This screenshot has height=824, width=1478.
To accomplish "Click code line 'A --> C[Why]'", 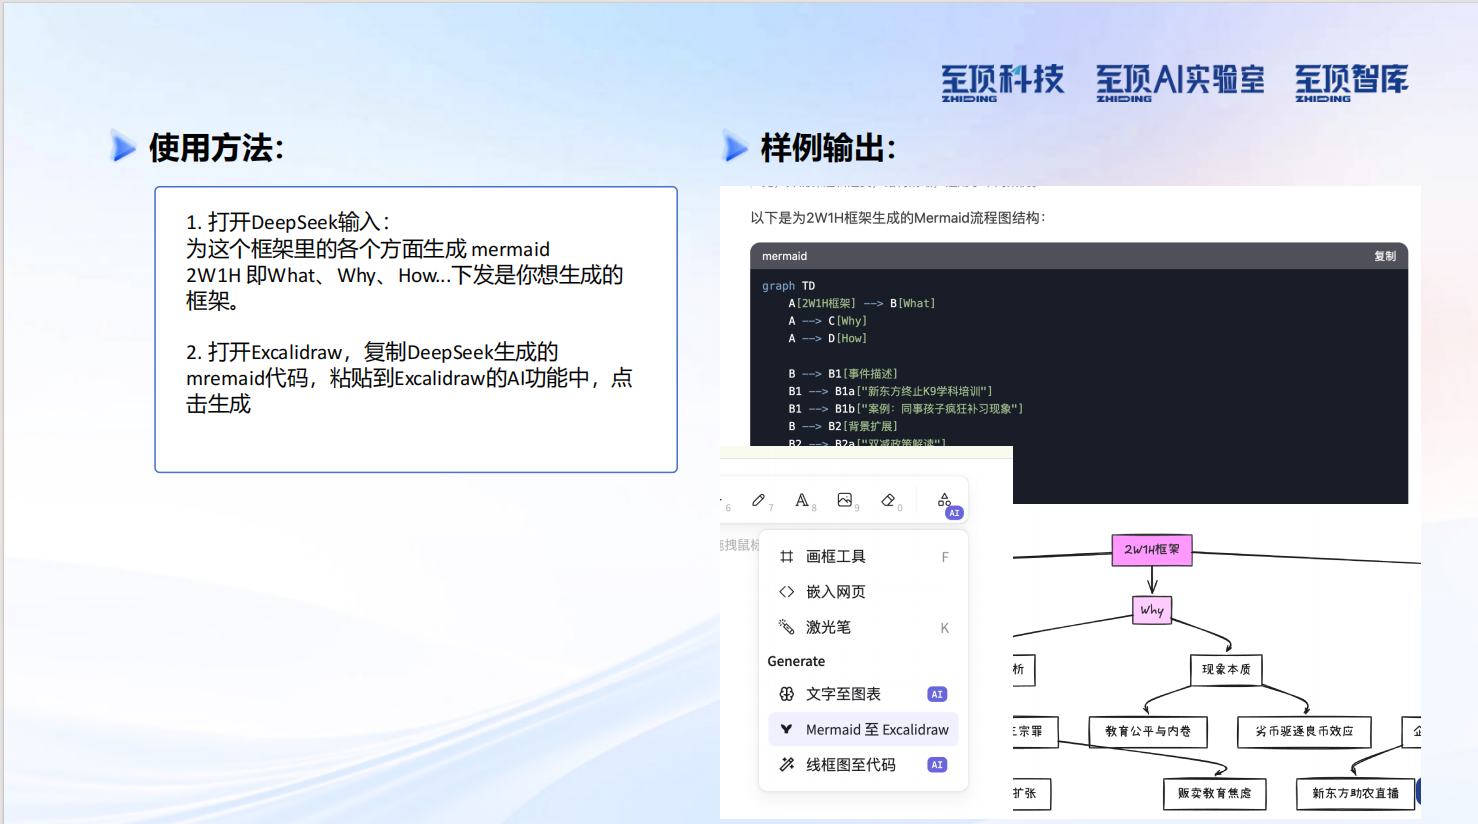I will coord(827,321).
